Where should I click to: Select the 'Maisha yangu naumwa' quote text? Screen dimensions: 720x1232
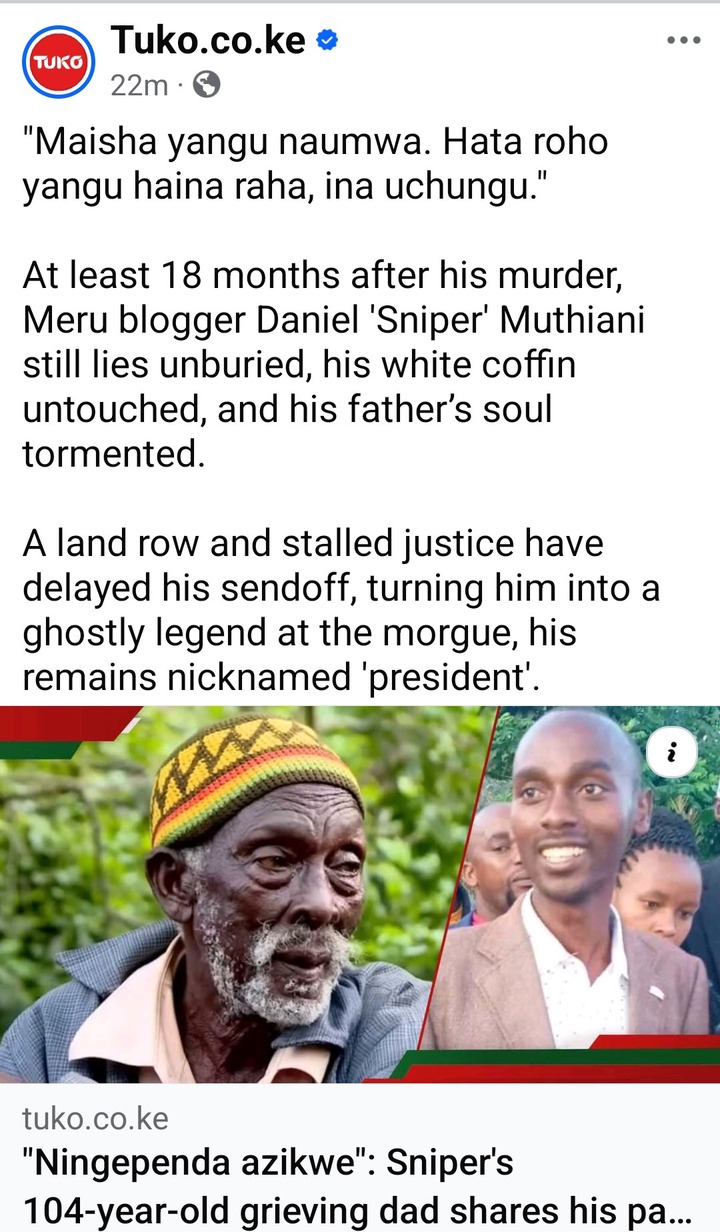[x=315, y=162]
